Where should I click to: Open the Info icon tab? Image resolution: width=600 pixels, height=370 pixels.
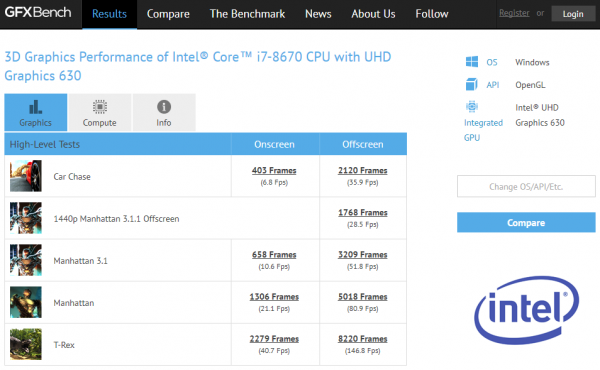[x=164, y=112]
